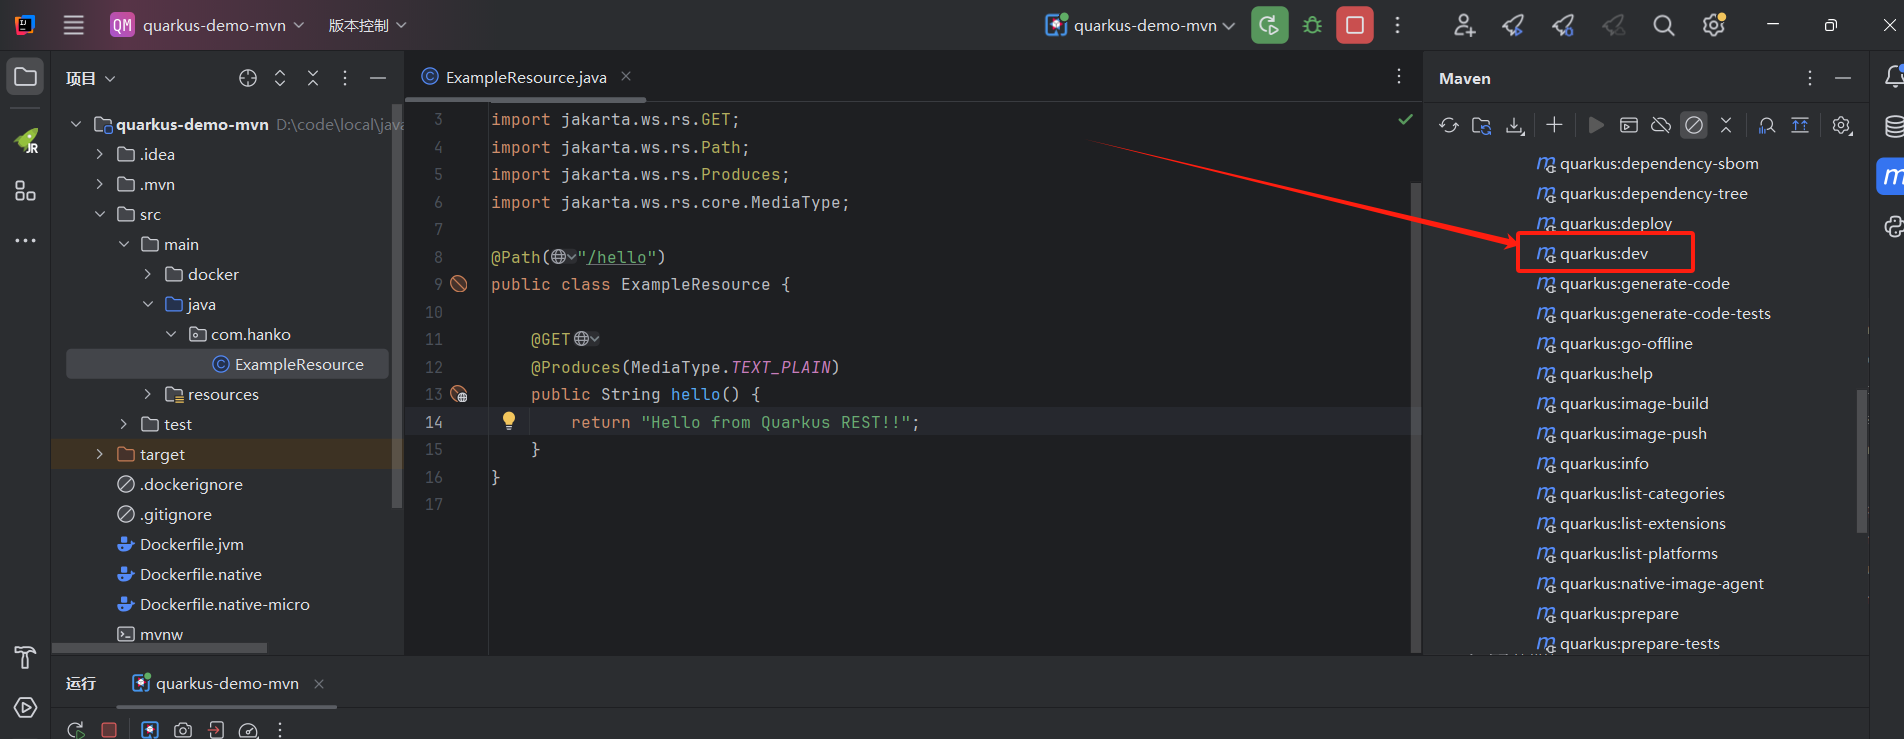Toggle Maven offline mode
1904x739 pixels.
(1661, 125)
